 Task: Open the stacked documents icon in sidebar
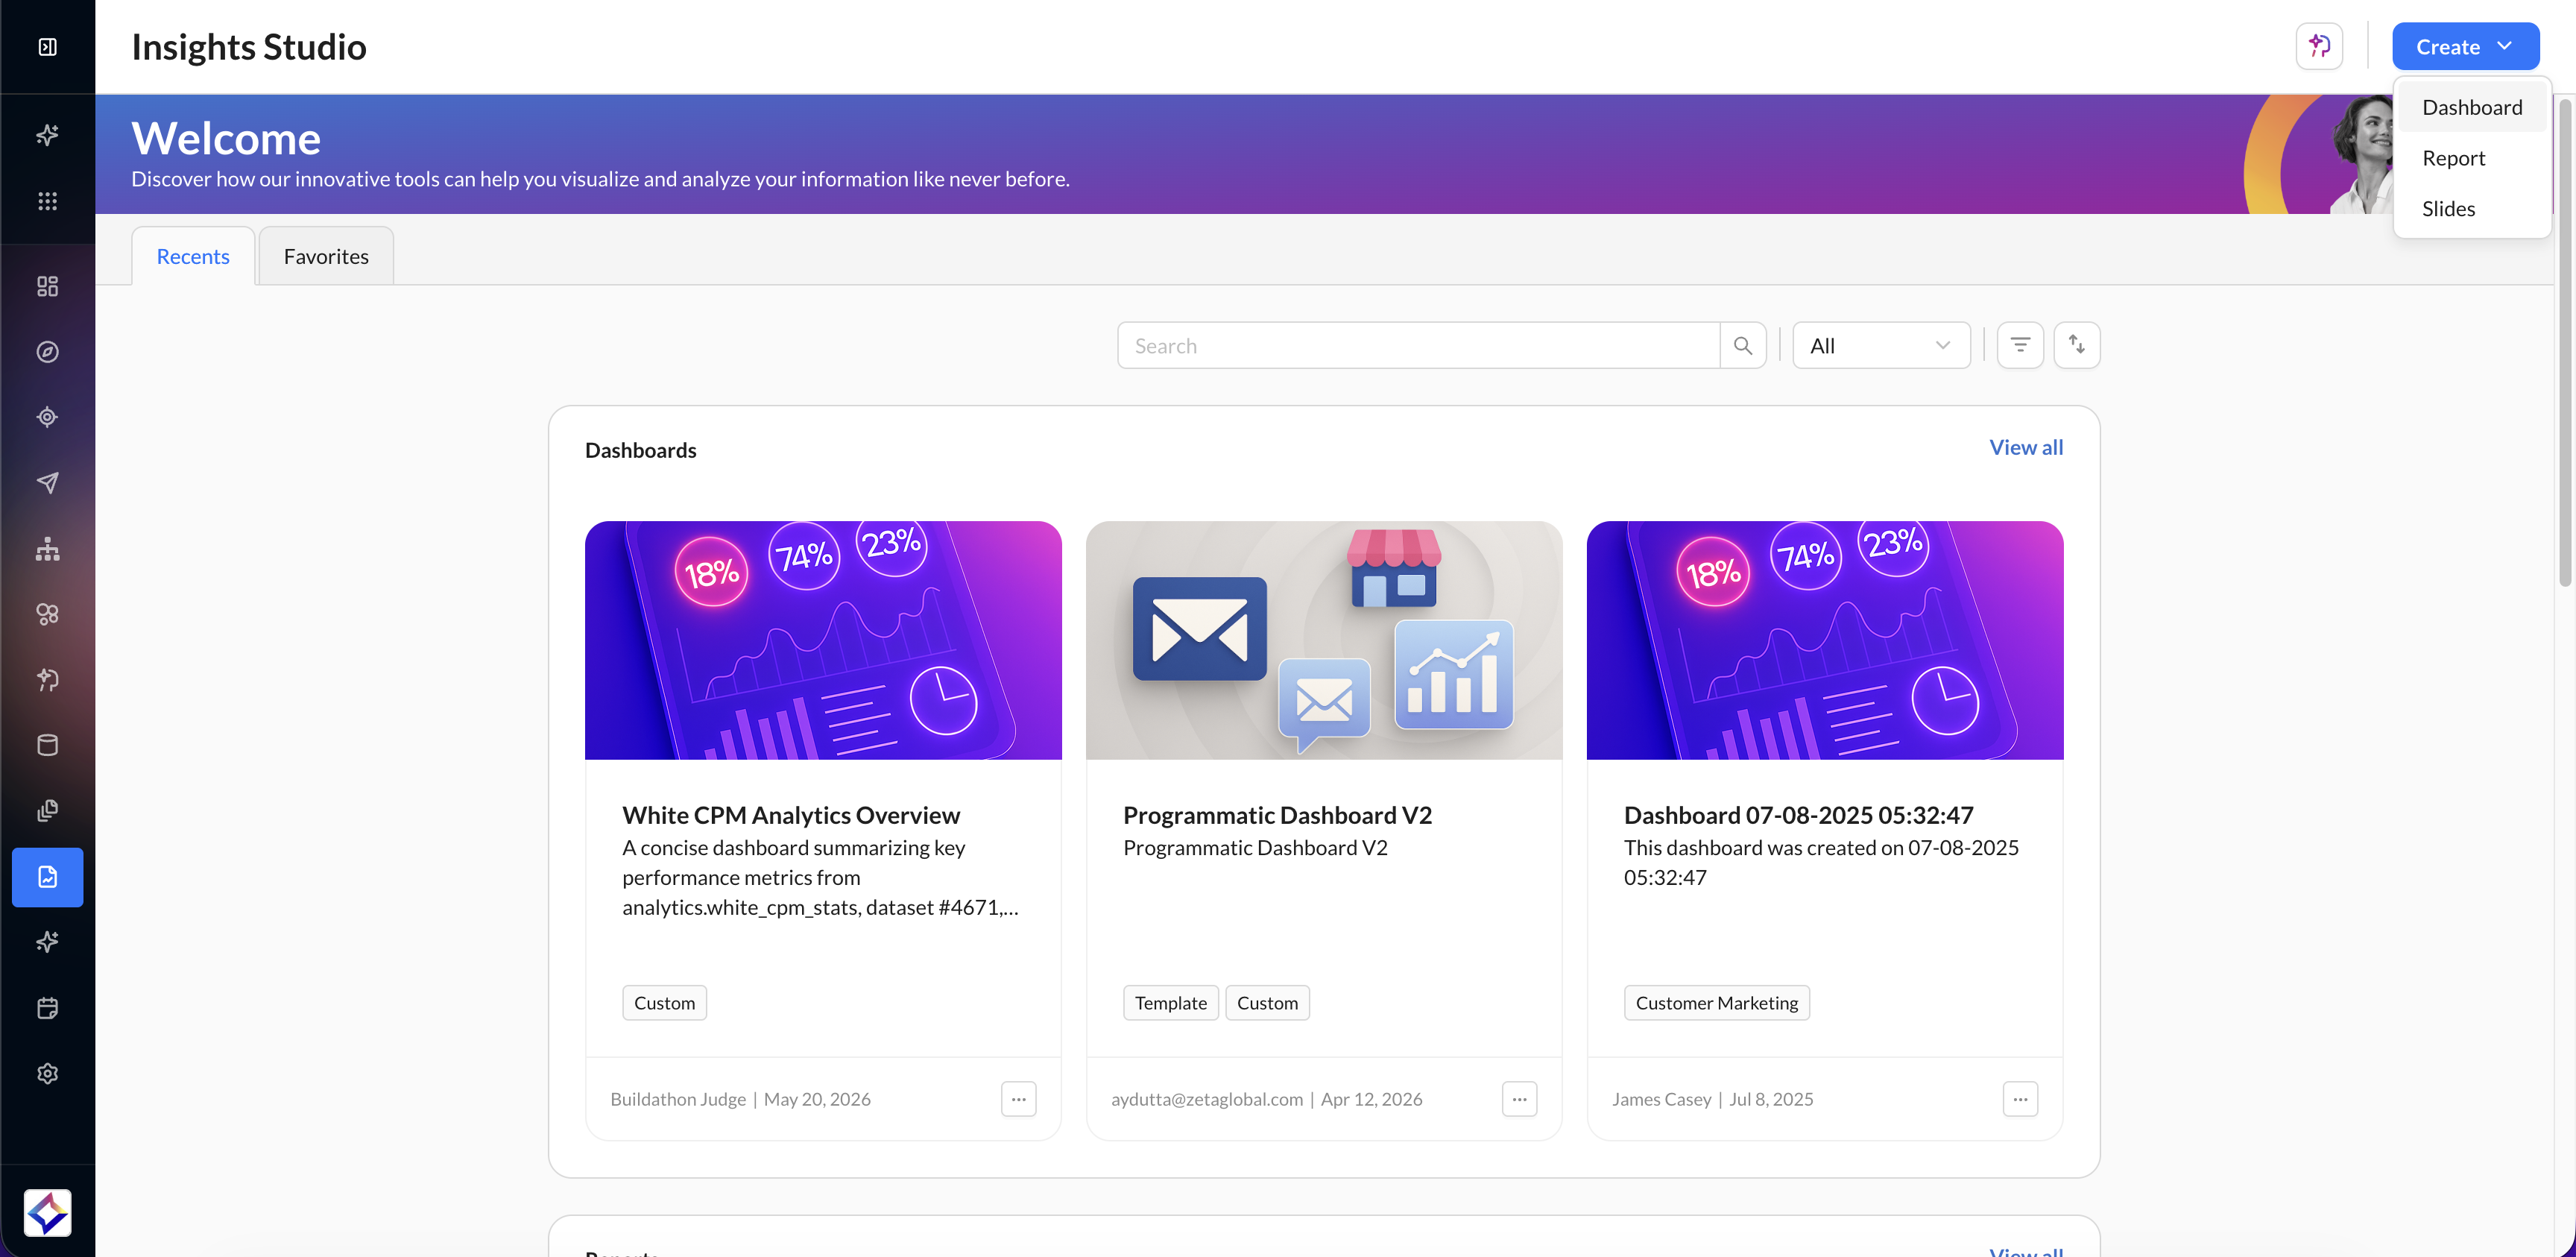point(47,810)
